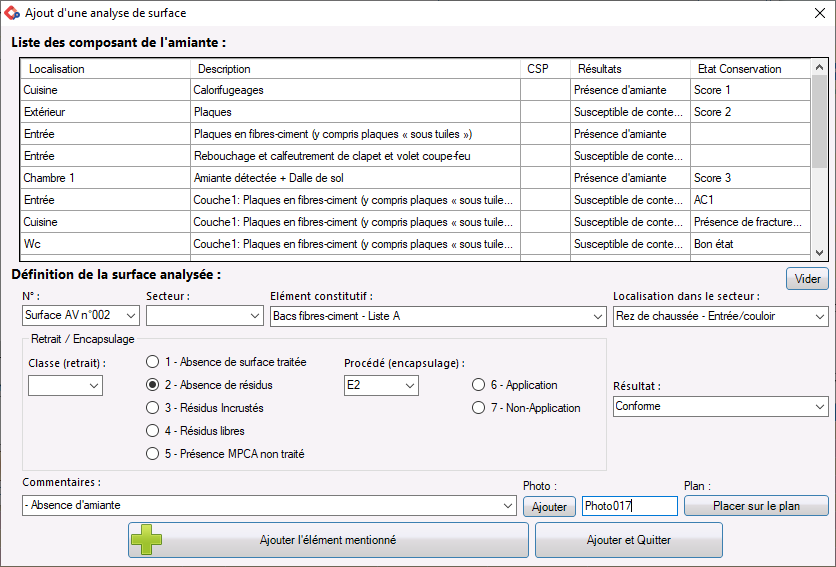
Task: Click 'Ajouter et Quitter' button
Action: pyautogui.click(x=629, y=540)
